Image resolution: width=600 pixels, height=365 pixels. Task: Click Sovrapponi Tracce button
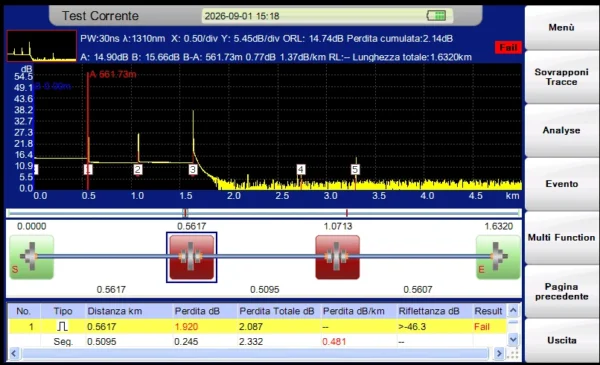561,77
